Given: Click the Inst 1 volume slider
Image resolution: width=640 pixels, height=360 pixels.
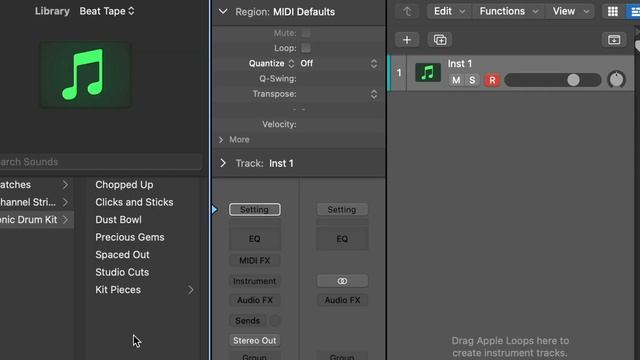Looking at the screenshot, I should 553,80.
